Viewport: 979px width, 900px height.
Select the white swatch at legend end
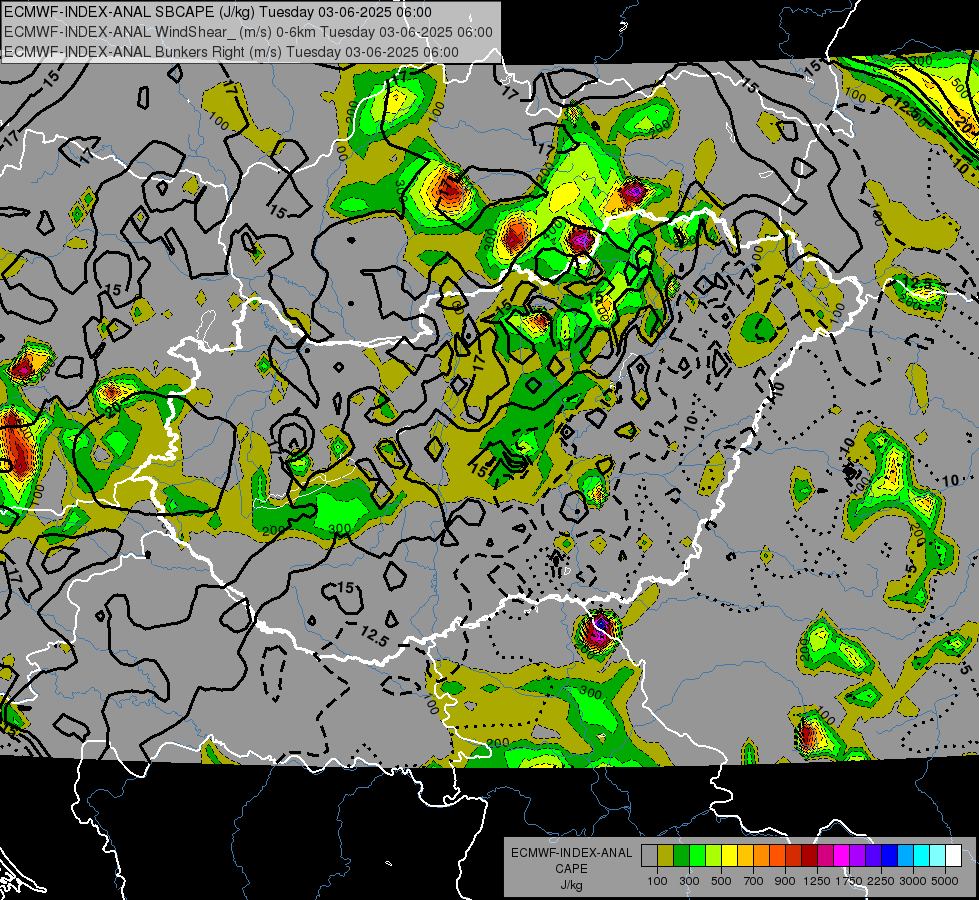pyautogui.click(x=953, y=855)
